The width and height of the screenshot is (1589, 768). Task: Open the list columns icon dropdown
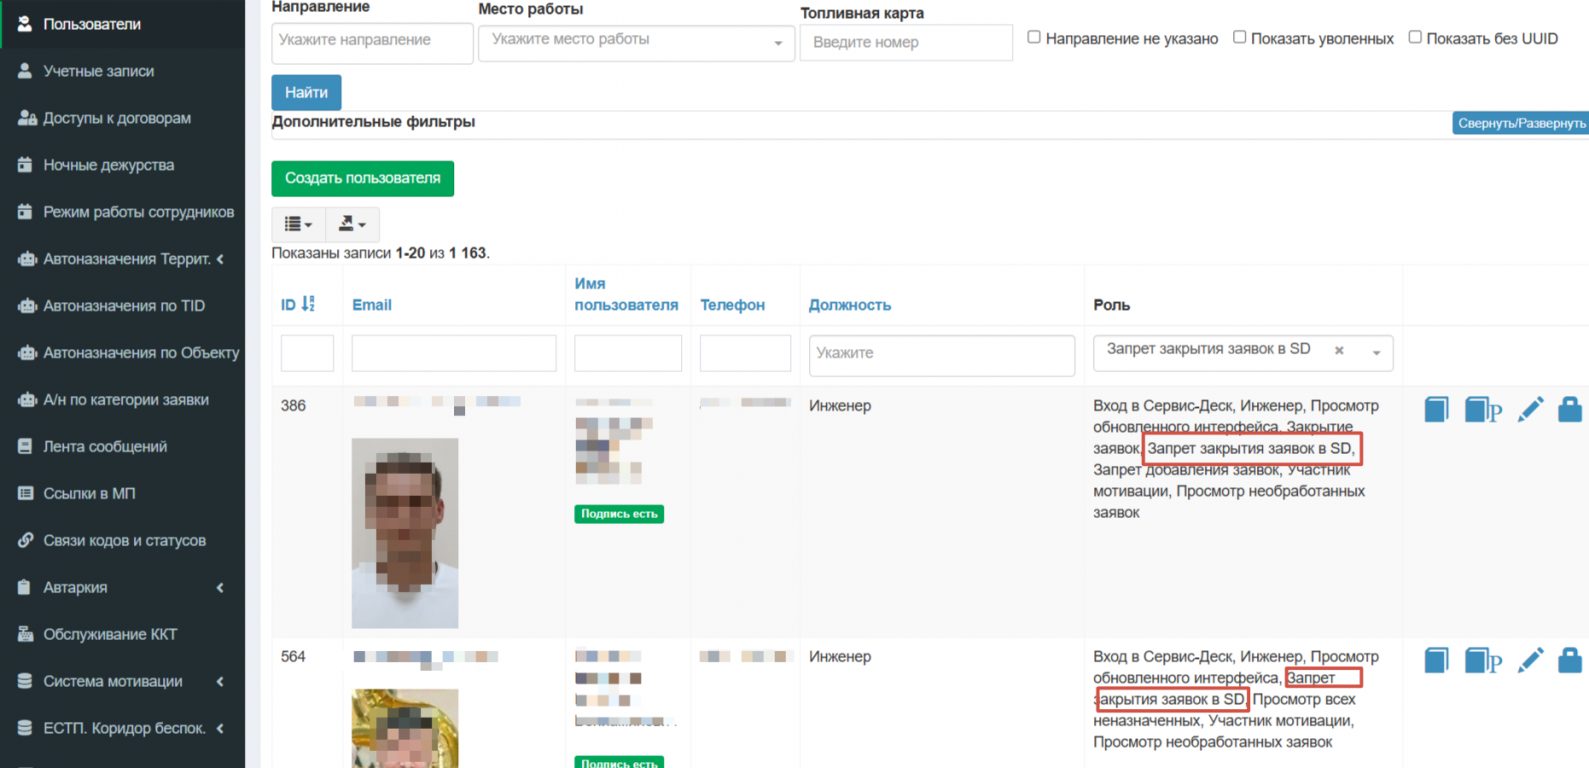298,224
